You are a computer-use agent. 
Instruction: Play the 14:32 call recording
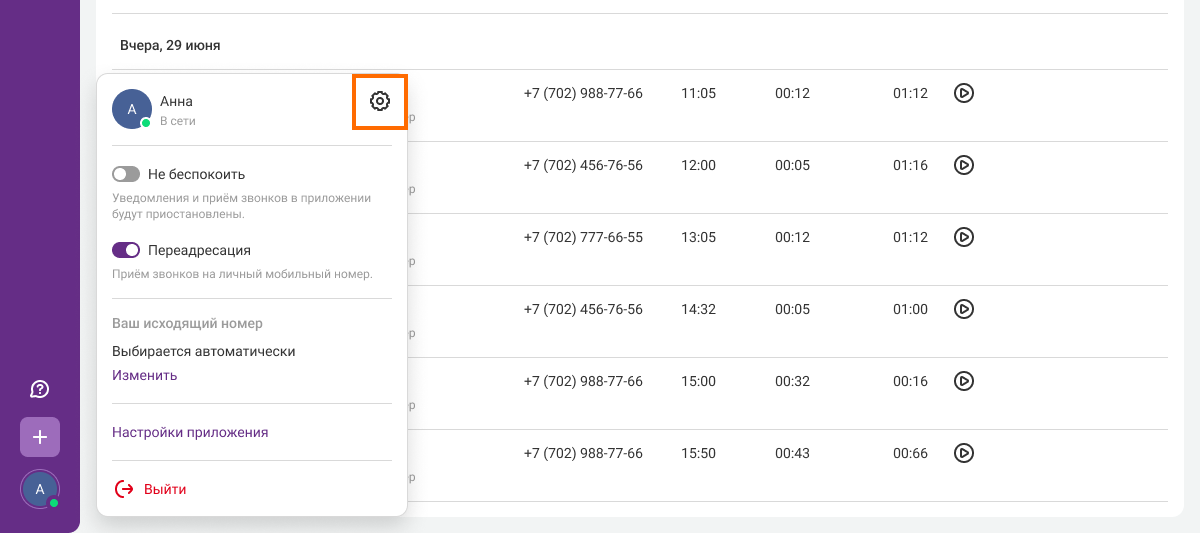(963, 309)
